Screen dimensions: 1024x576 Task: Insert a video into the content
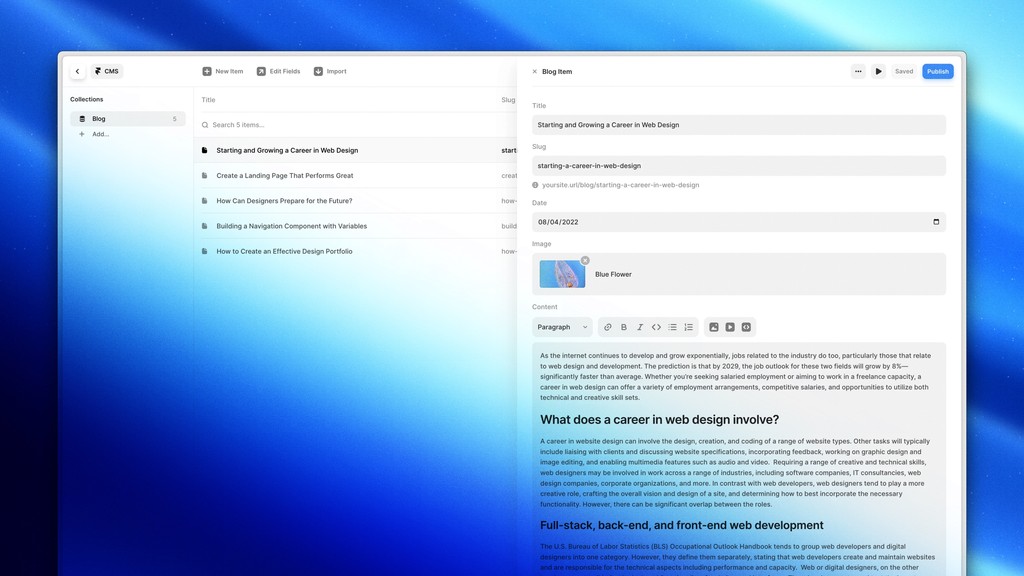click(x=730, y=327)
